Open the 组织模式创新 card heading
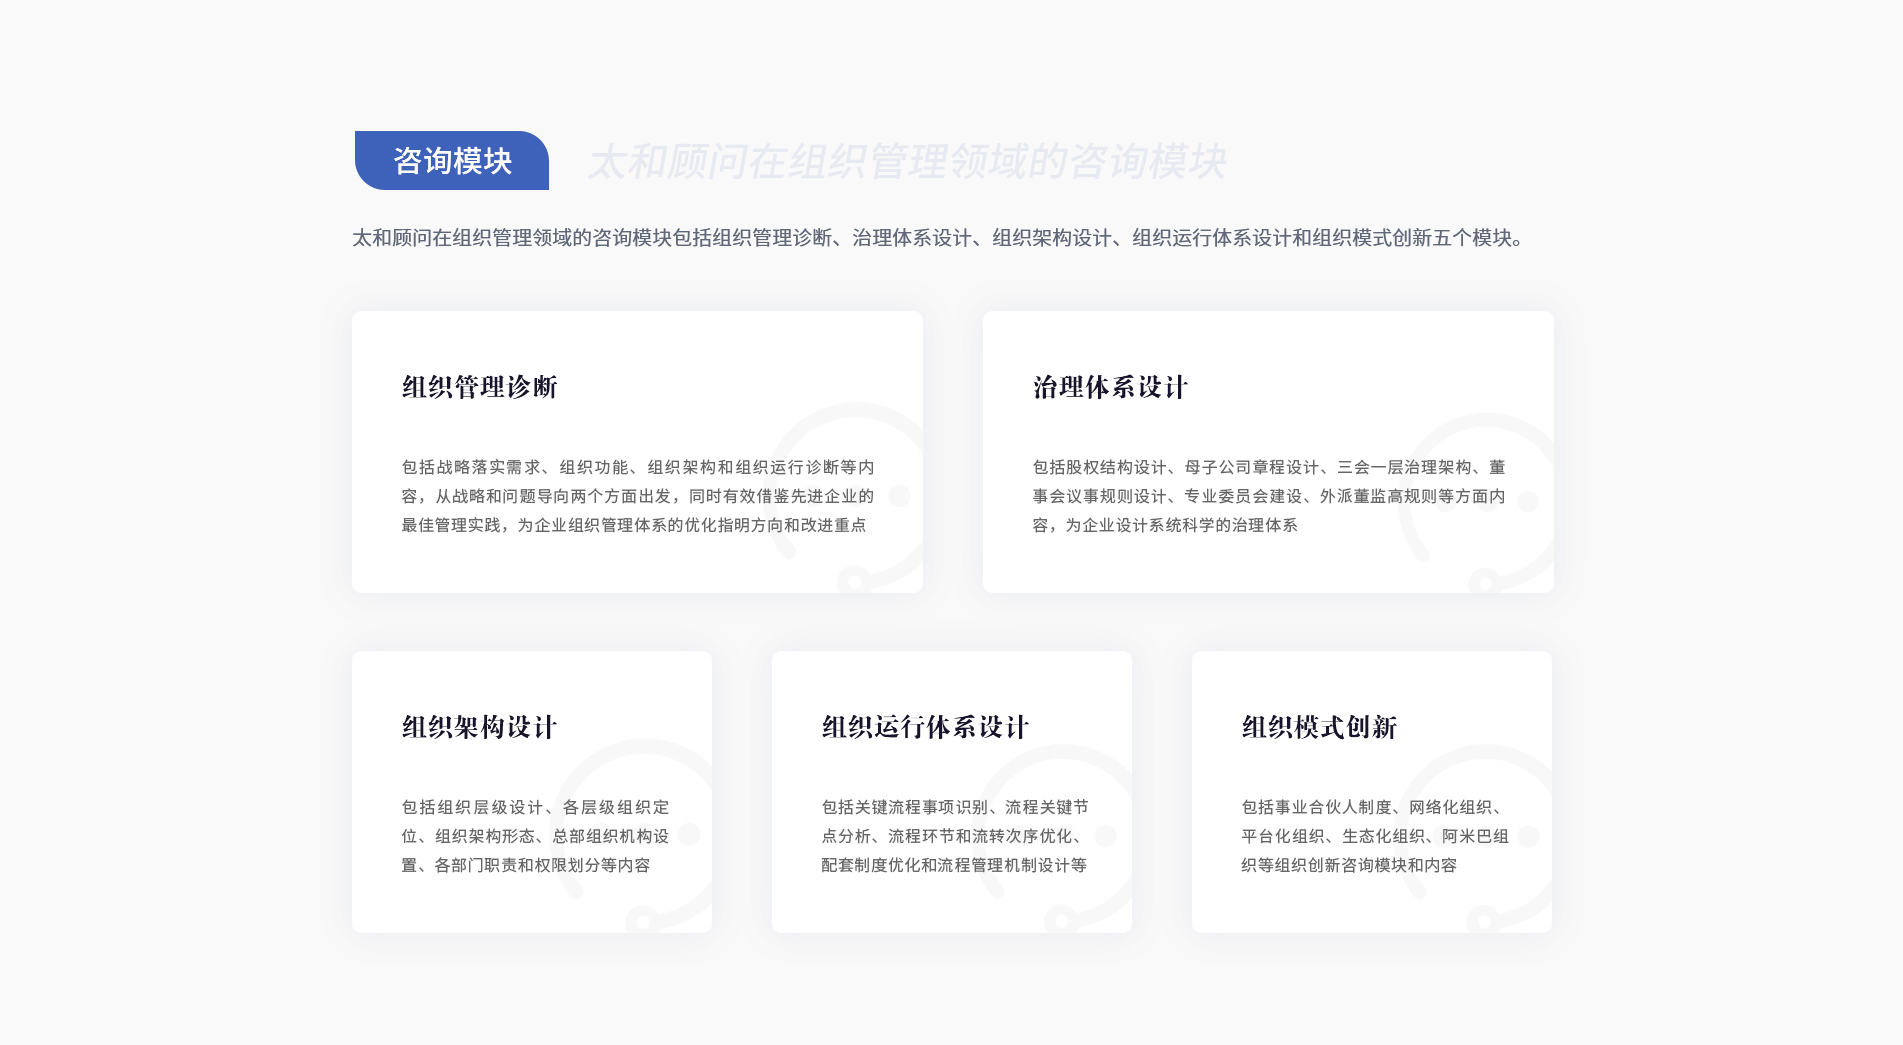The height and width of the screenshot is (1045, 1903). pyautogui.click(x=1320, y=727)
